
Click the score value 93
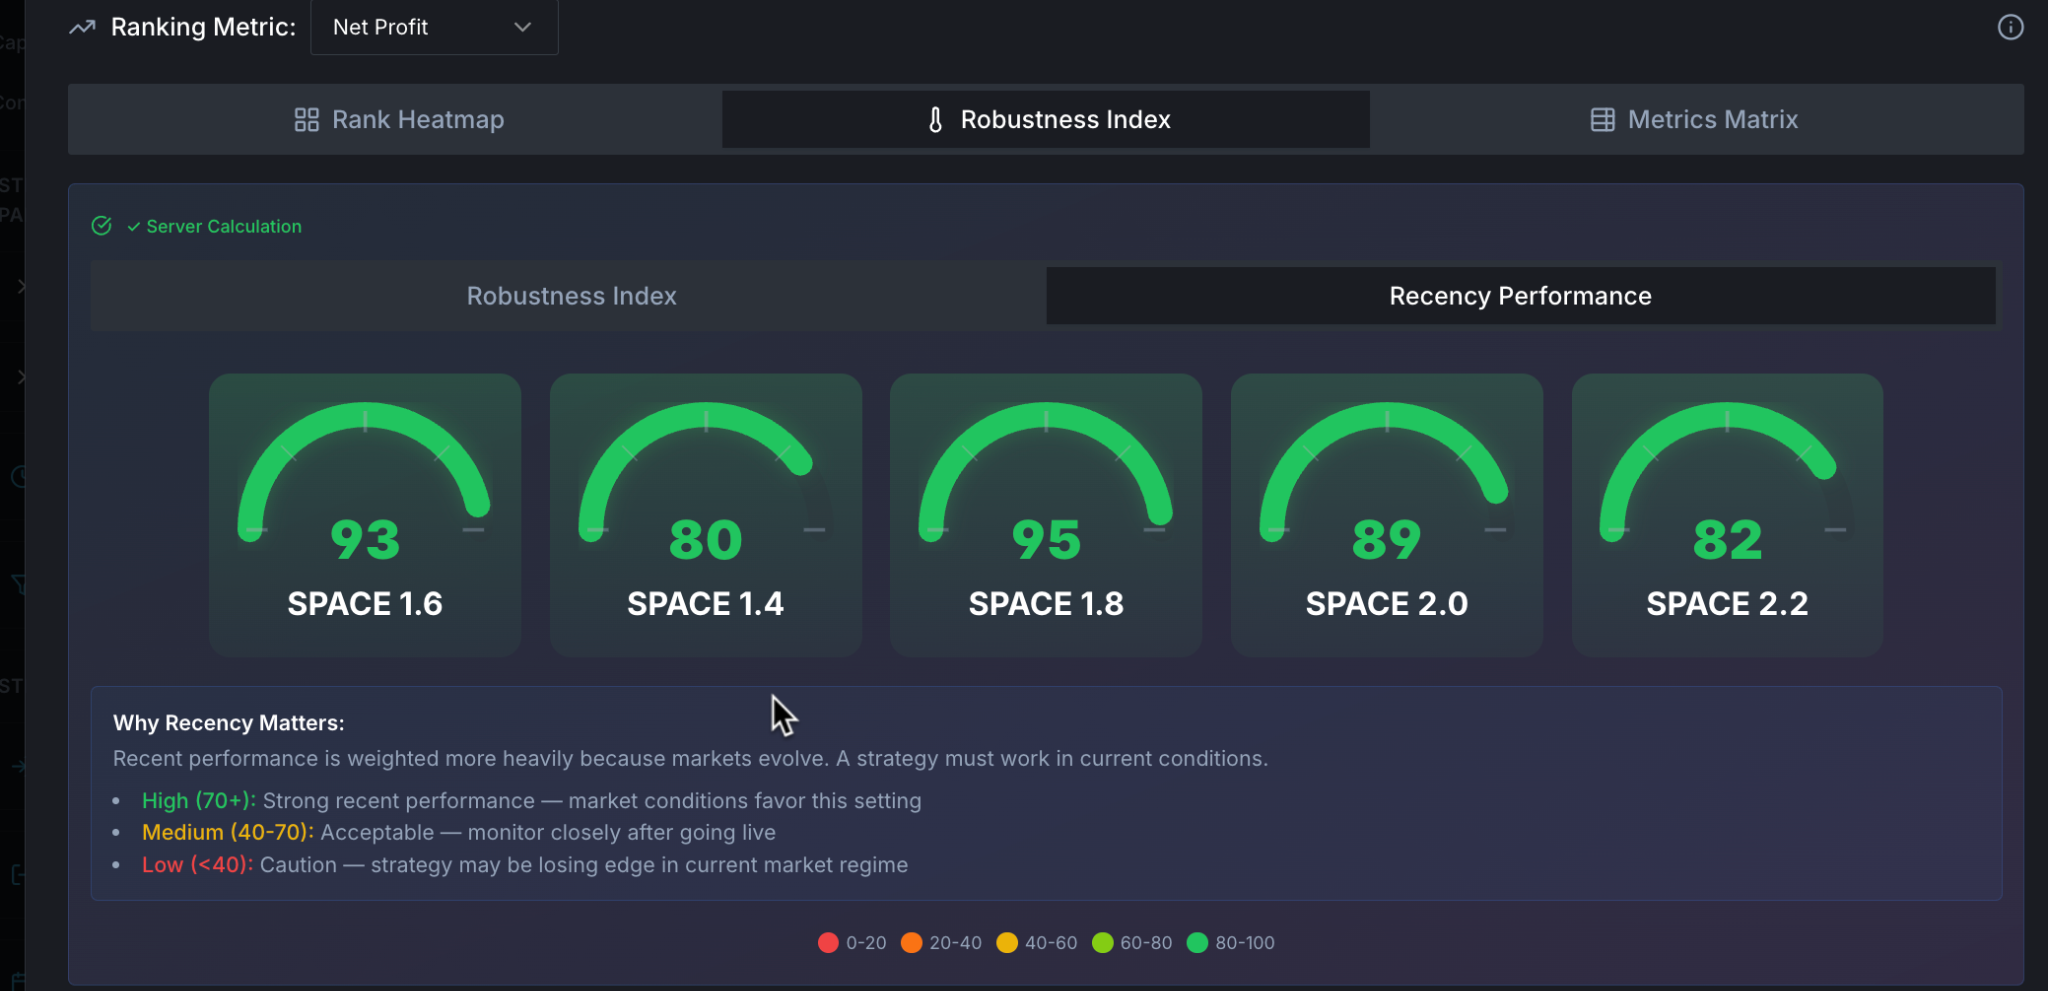(365, 541)
